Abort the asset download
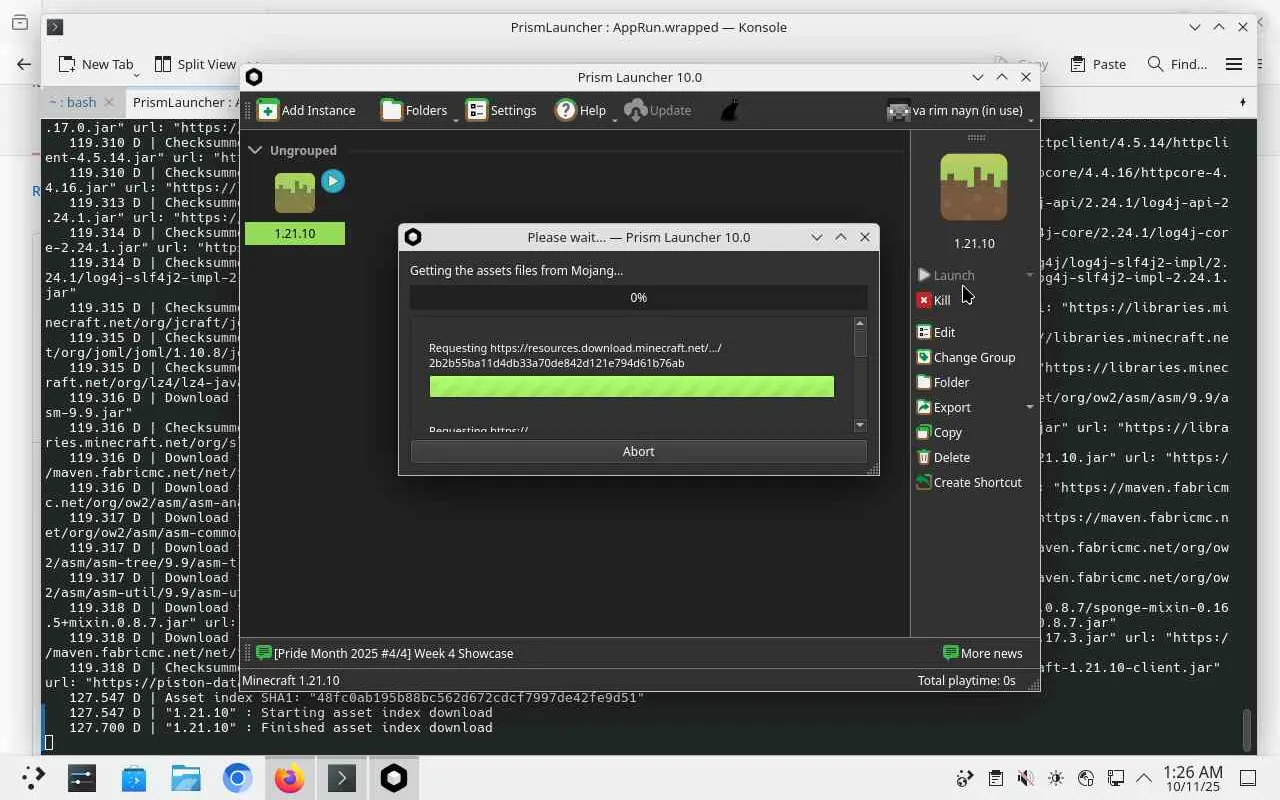 [x=638, y=451]
